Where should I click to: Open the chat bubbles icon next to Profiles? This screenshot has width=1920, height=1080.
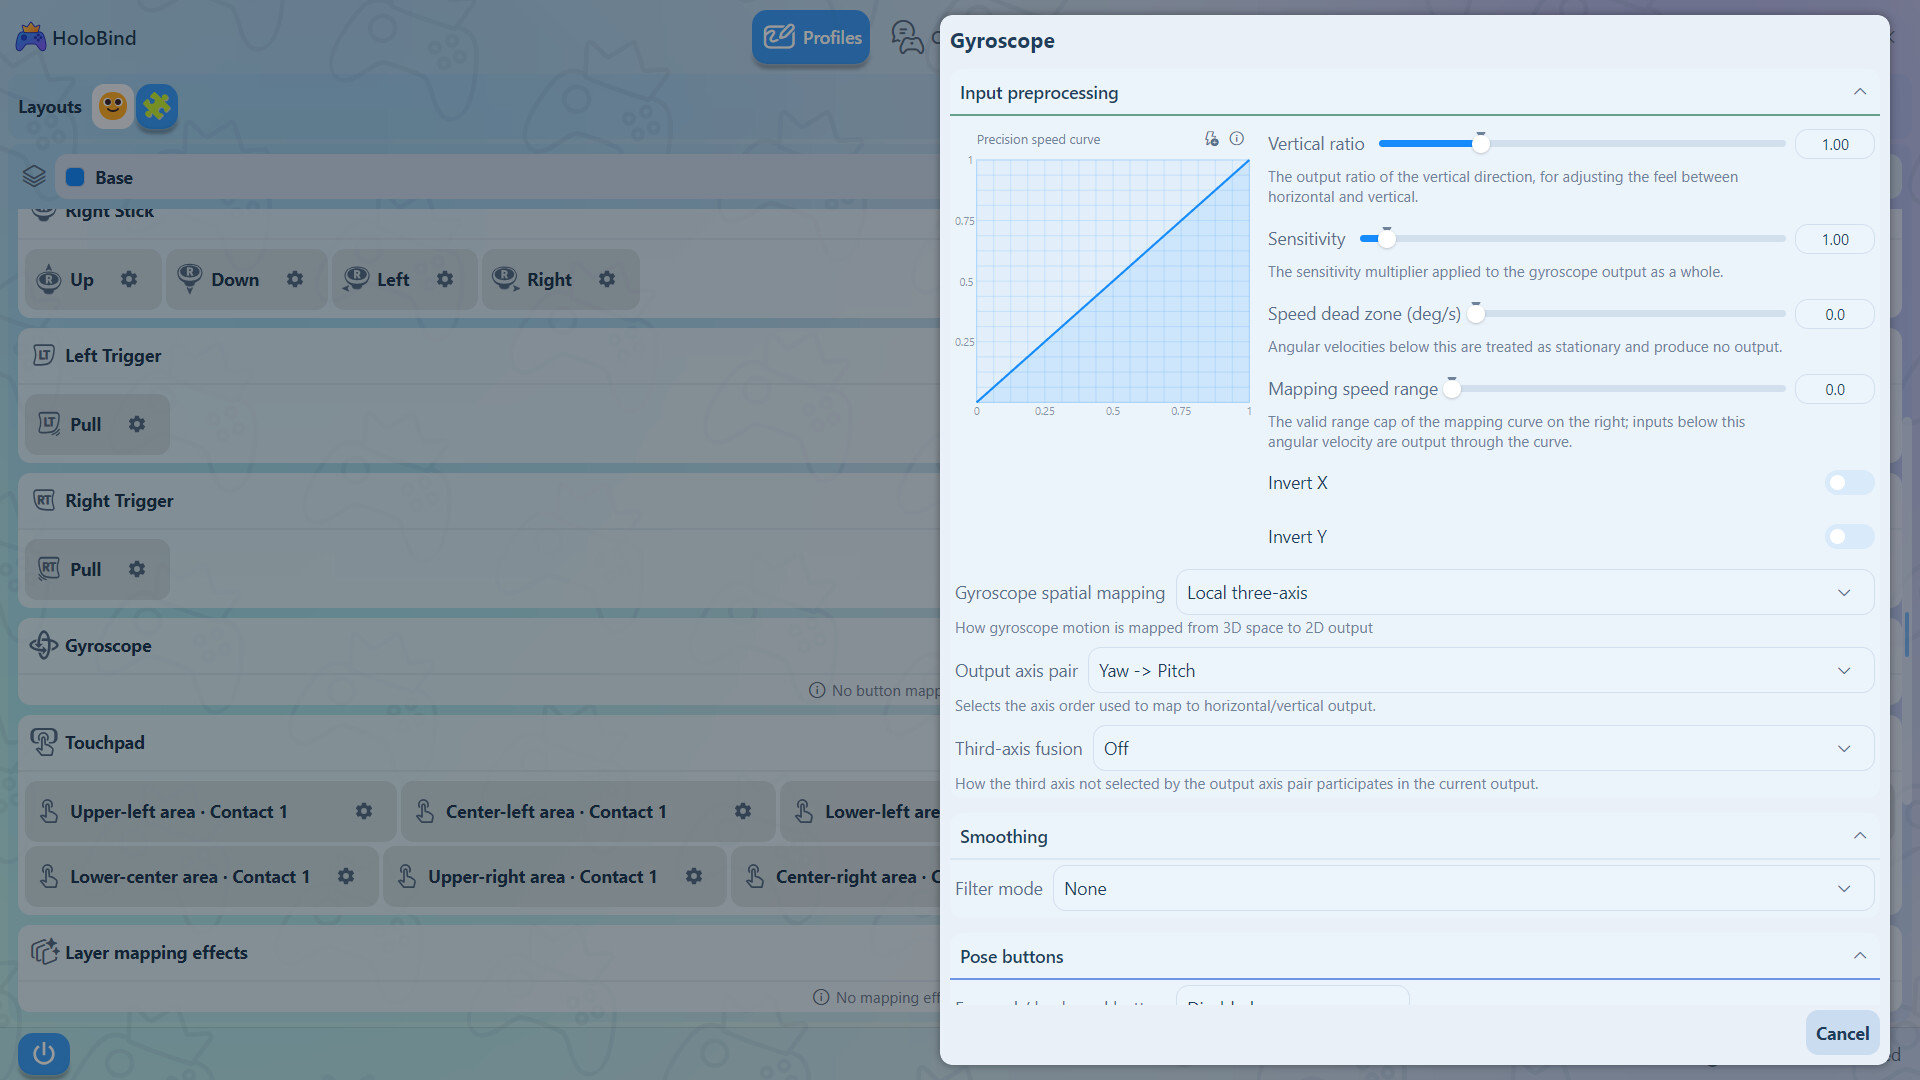pyautogui.click(x=907, y=38)
